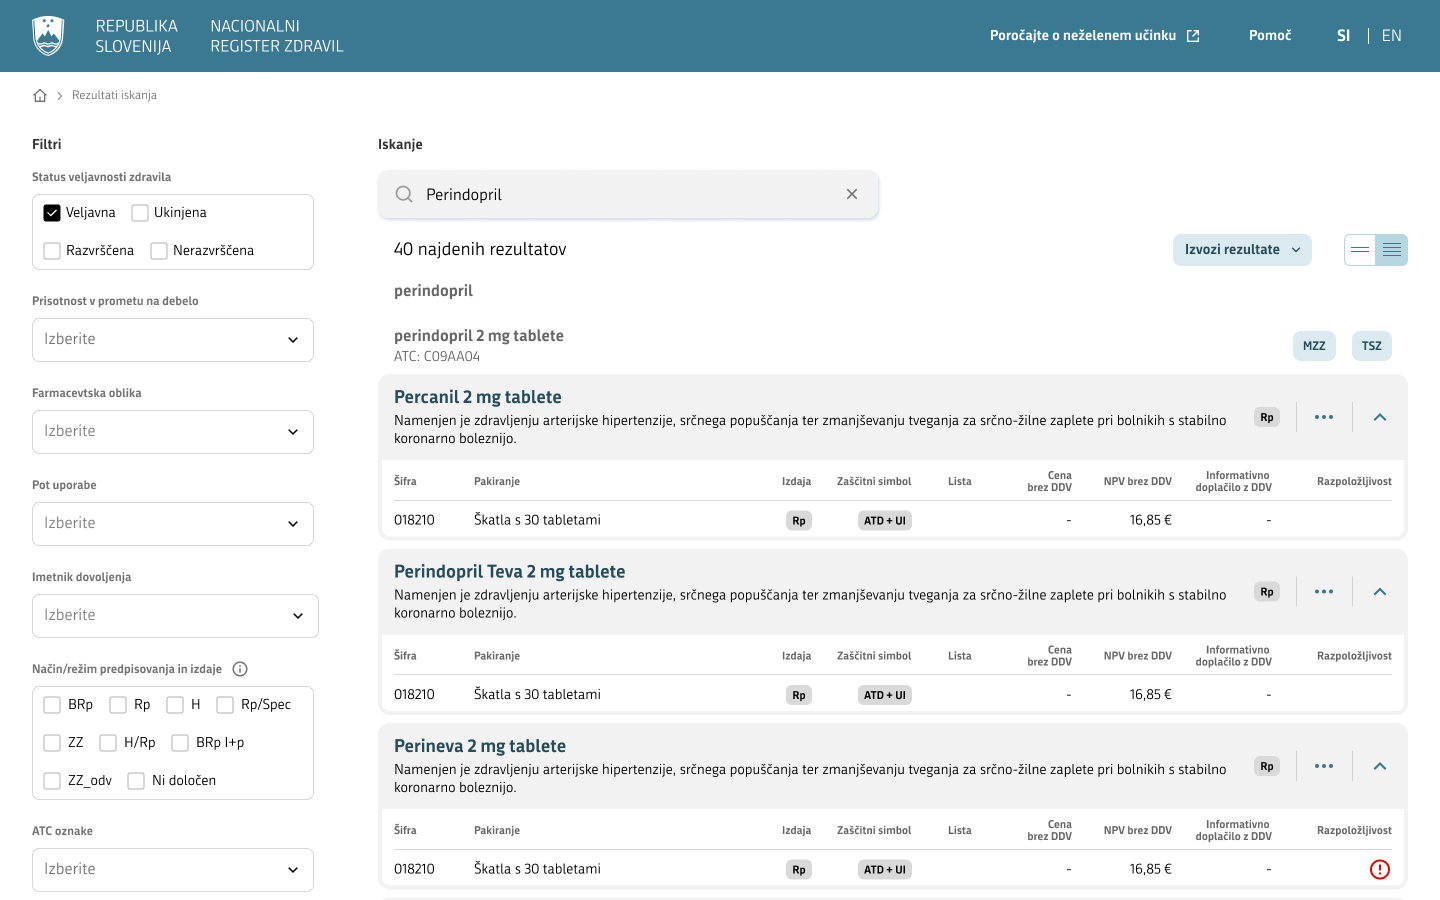The width and height of the screenshot is (1440, 900).
Task: Open more options for Percanil 2 mg
Action: point(1324,417)
